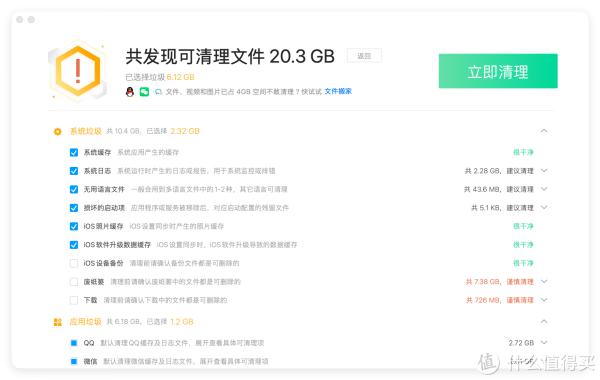Click the QQ row size 2.72 GB
Screen dimensions: 600x380
[521, 343]
